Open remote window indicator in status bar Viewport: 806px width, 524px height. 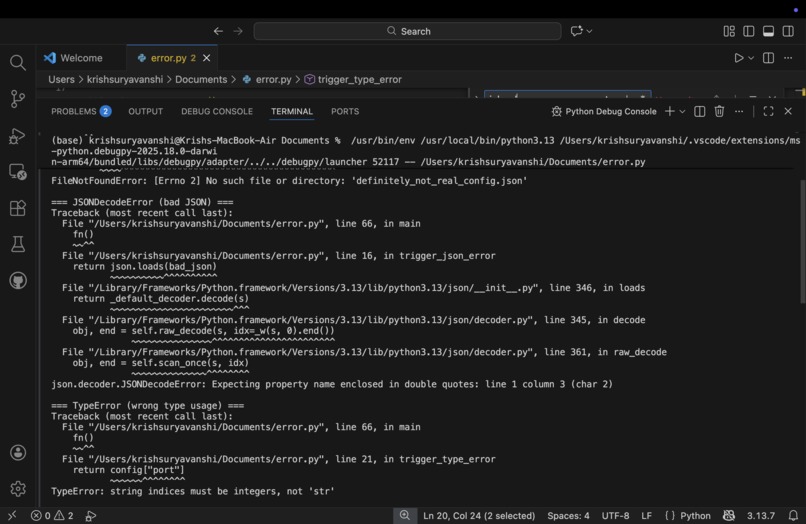pos(12,515)
